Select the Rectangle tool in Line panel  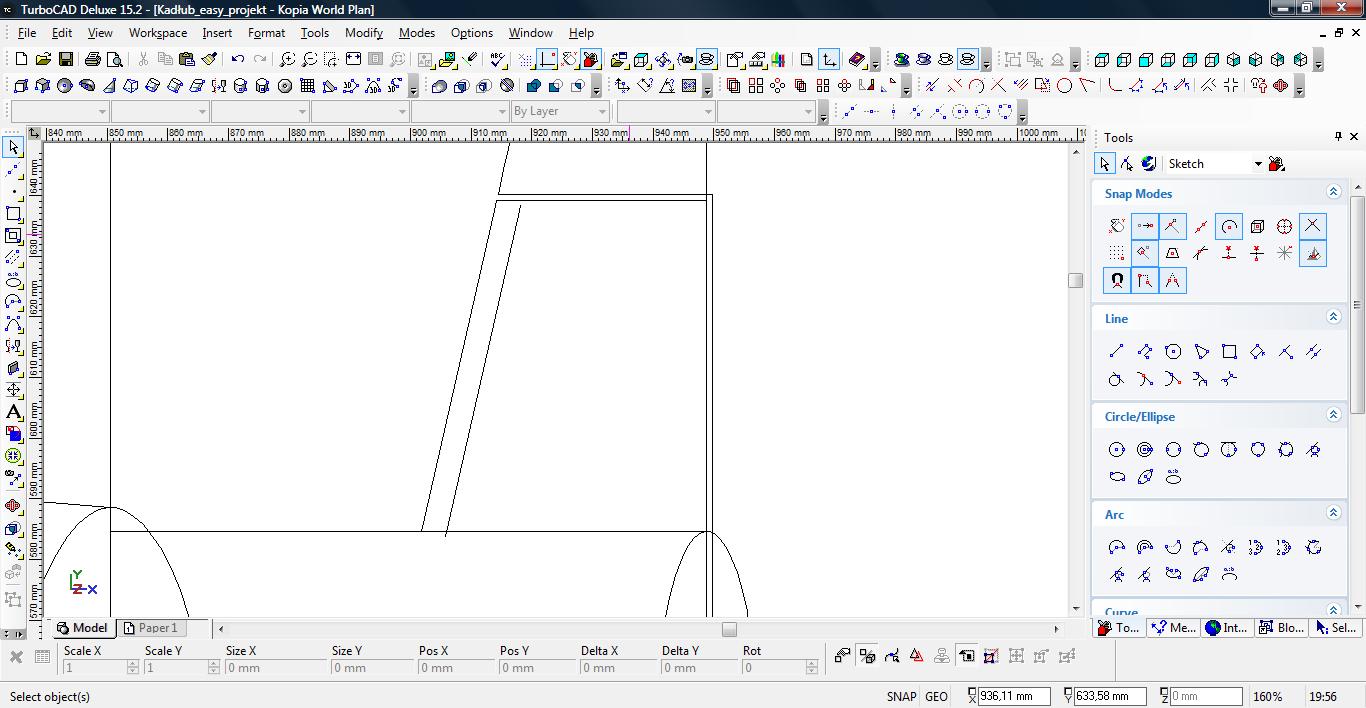click(x=1229, y=351)
